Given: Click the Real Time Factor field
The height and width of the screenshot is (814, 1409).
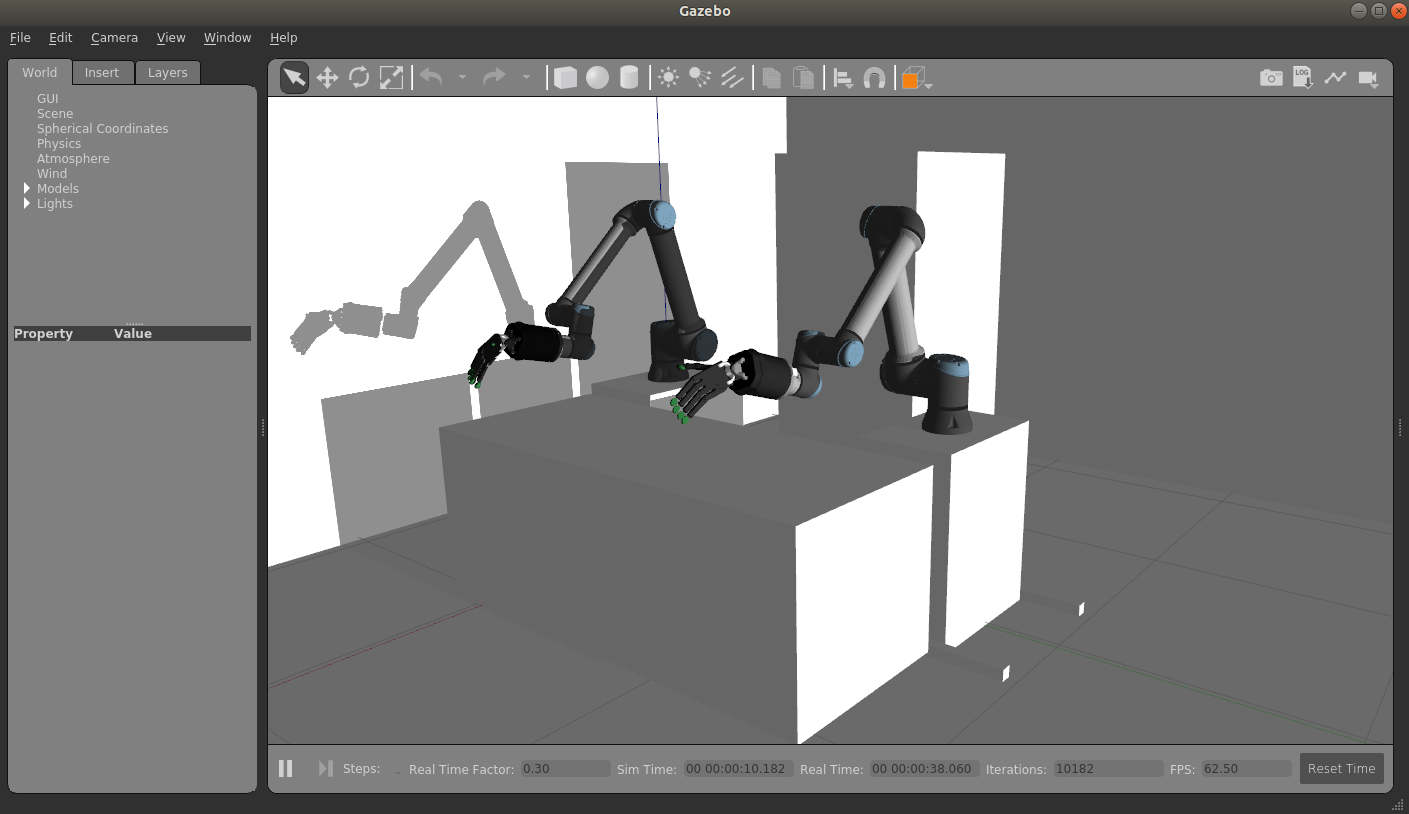Looking at the screenshot, I should click(x=565, y=769).
